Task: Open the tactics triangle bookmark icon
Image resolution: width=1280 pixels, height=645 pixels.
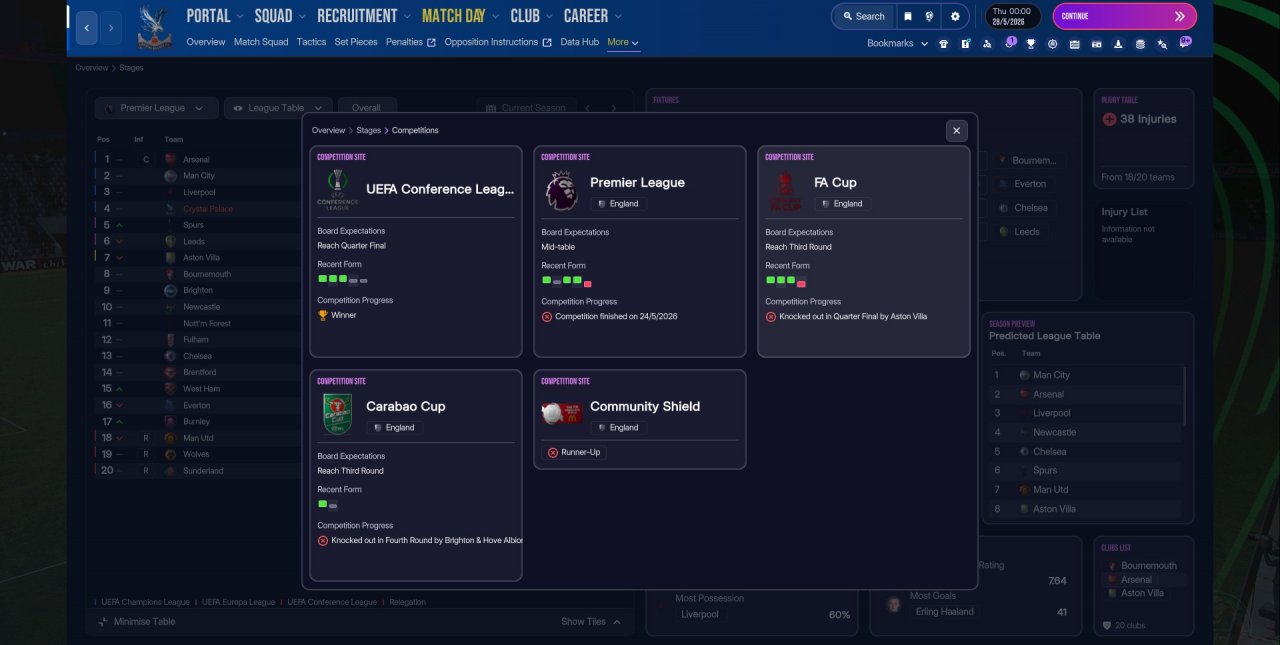Action: point(987,44)
